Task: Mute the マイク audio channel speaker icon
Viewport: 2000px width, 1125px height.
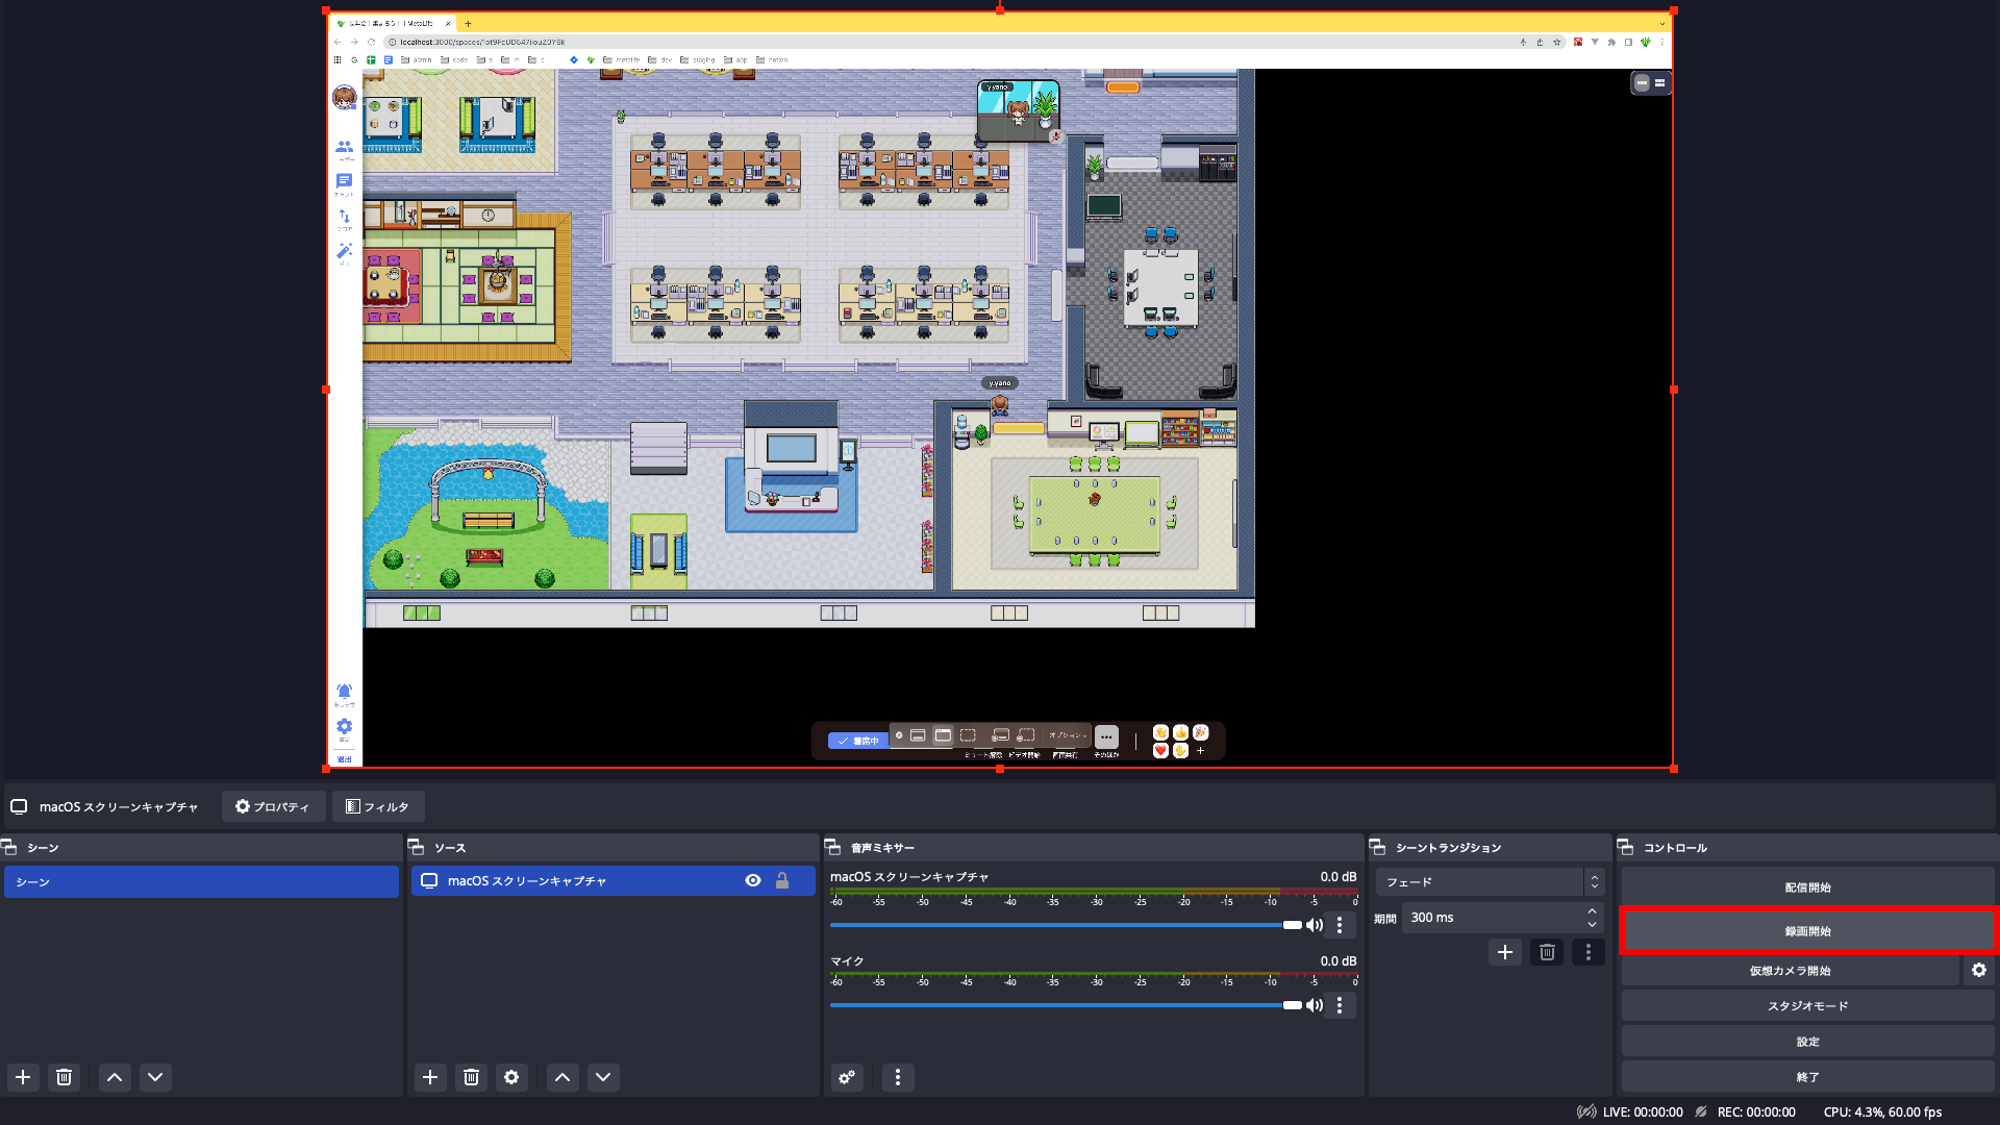Action: tap(1314, 1005)
